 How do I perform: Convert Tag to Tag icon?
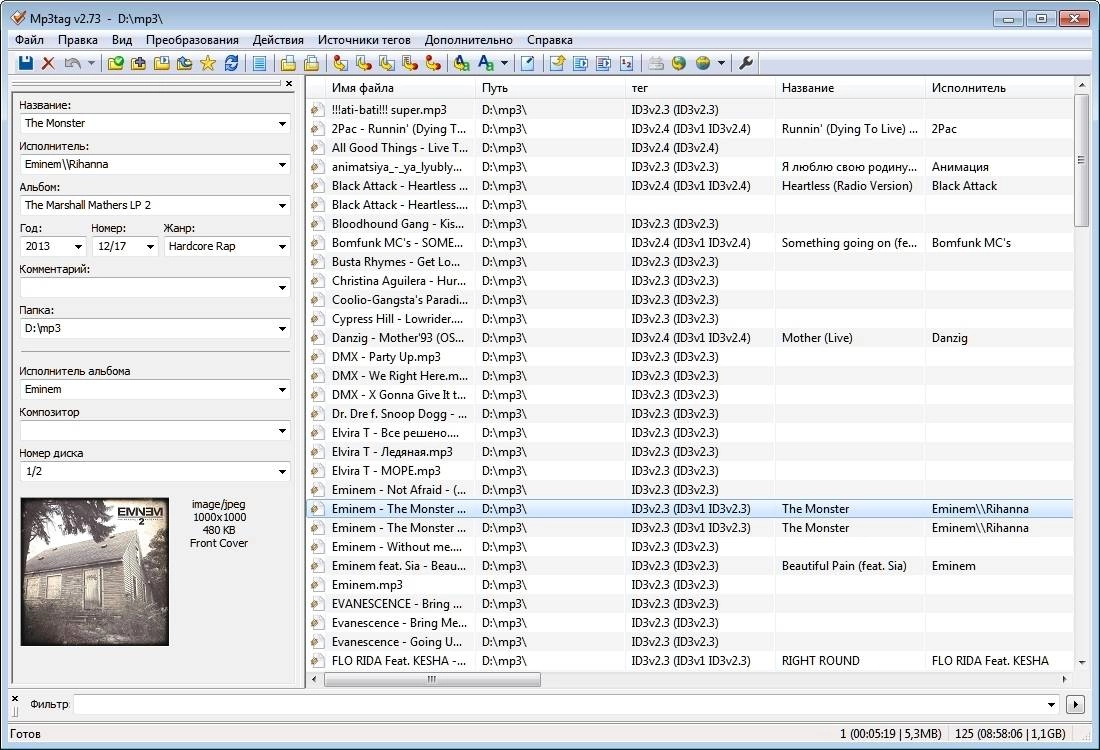point(433,63)
